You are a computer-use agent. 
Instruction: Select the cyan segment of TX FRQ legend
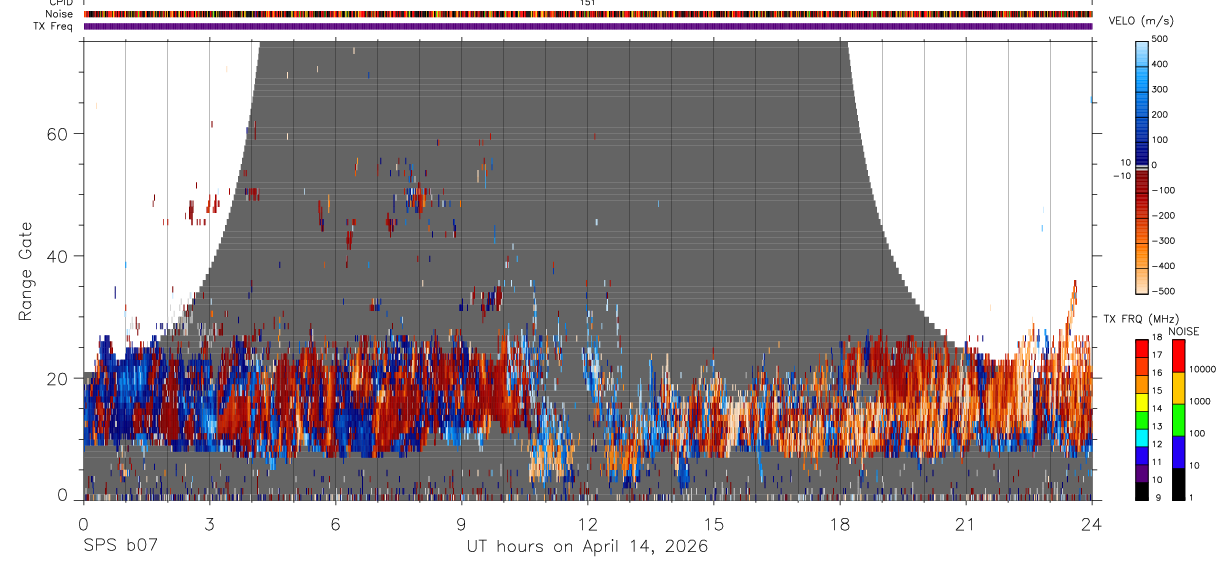coord(1141,438)
